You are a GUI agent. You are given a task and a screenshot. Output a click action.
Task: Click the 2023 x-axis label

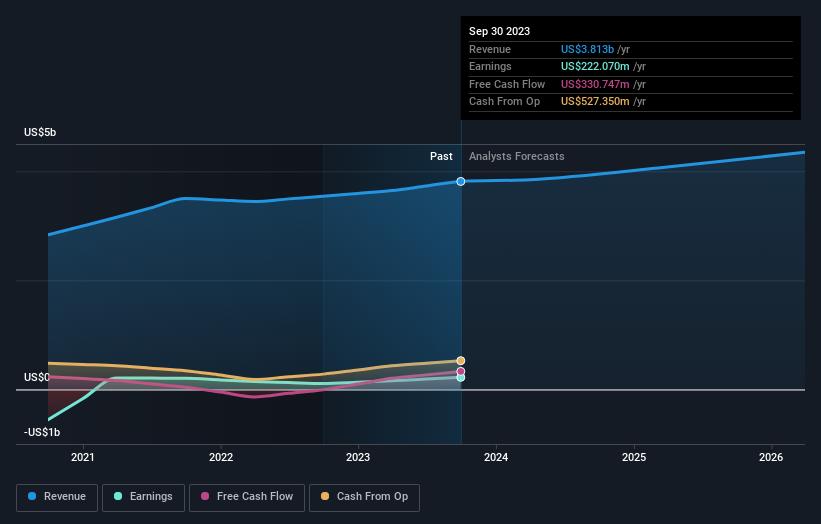[x=358, y=457]
